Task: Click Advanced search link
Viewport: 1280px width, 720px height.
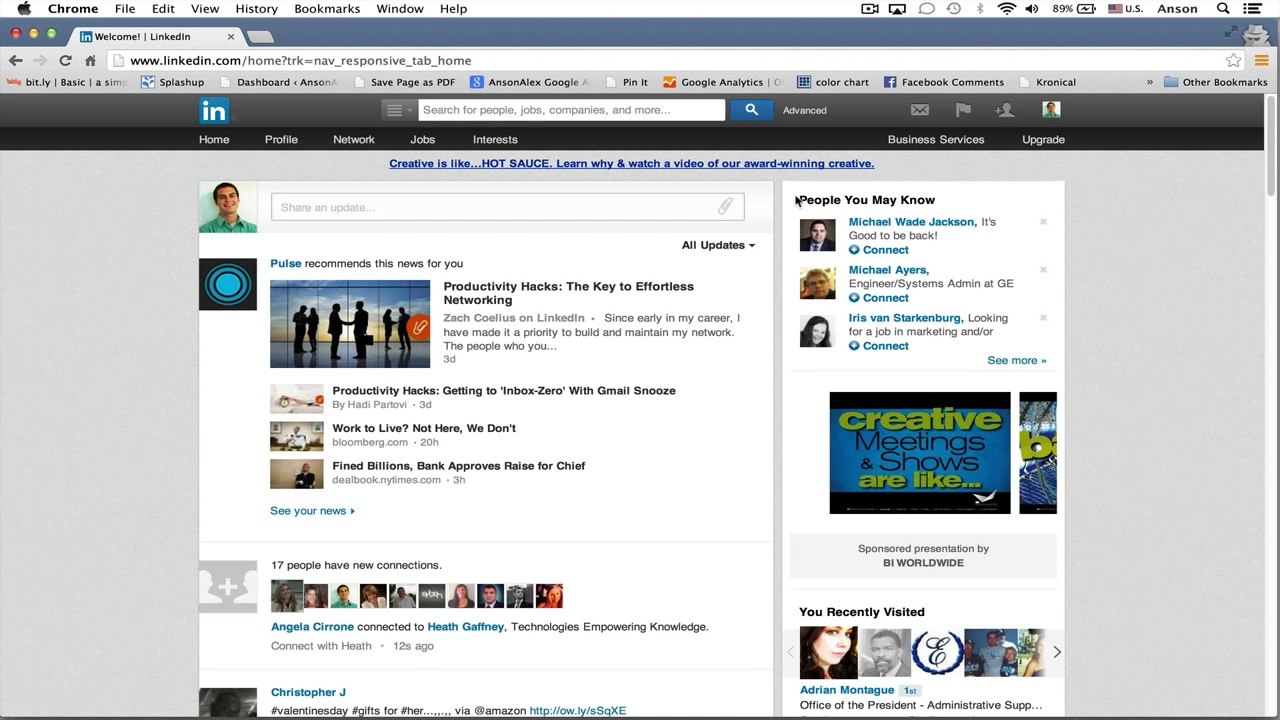Action: tap(805, 110)
